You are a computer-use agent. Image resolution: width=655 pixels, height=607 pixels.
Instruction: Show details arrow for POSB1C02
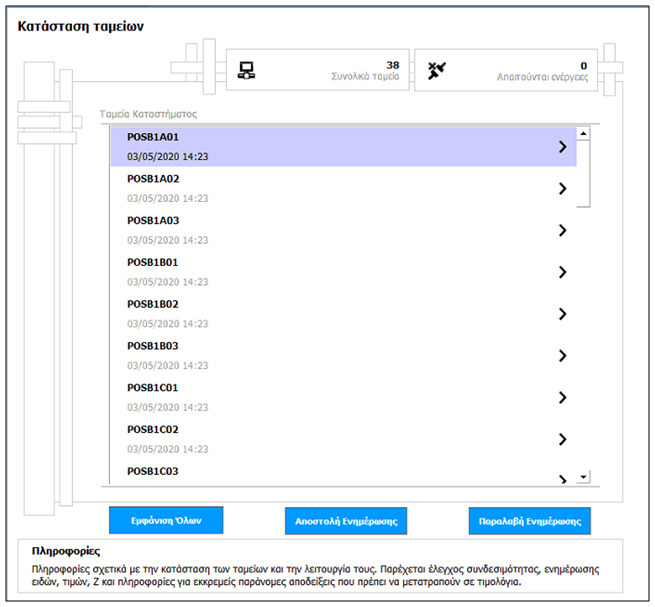[x=562, y=439]
